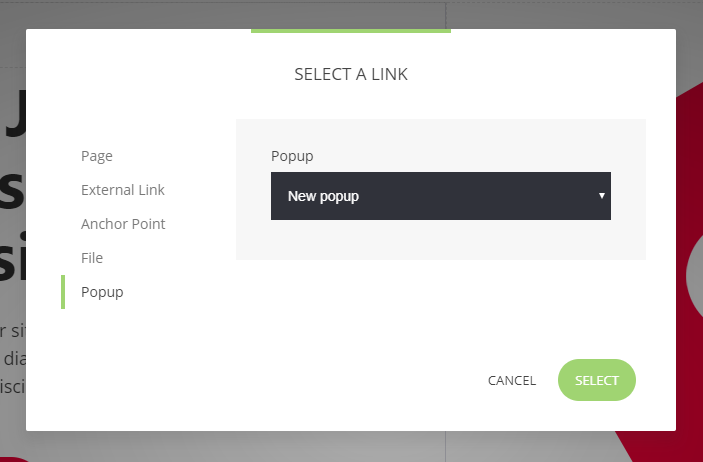Select the External Link option
The height and width of the screenshot is (462, 703).
tap(123, 190)
